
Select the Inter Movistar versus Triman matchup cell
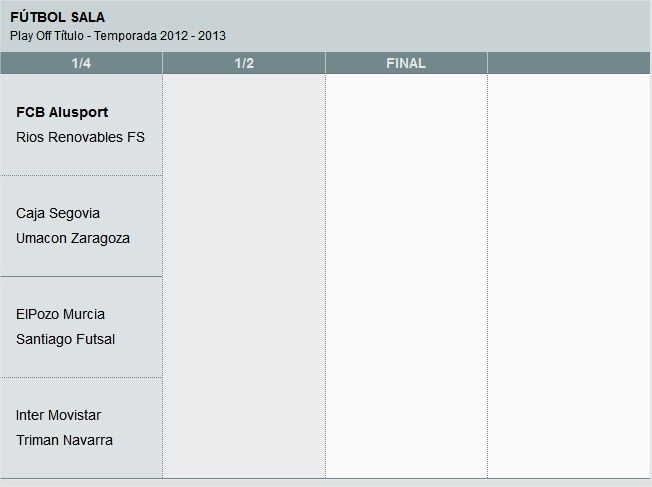81,461
